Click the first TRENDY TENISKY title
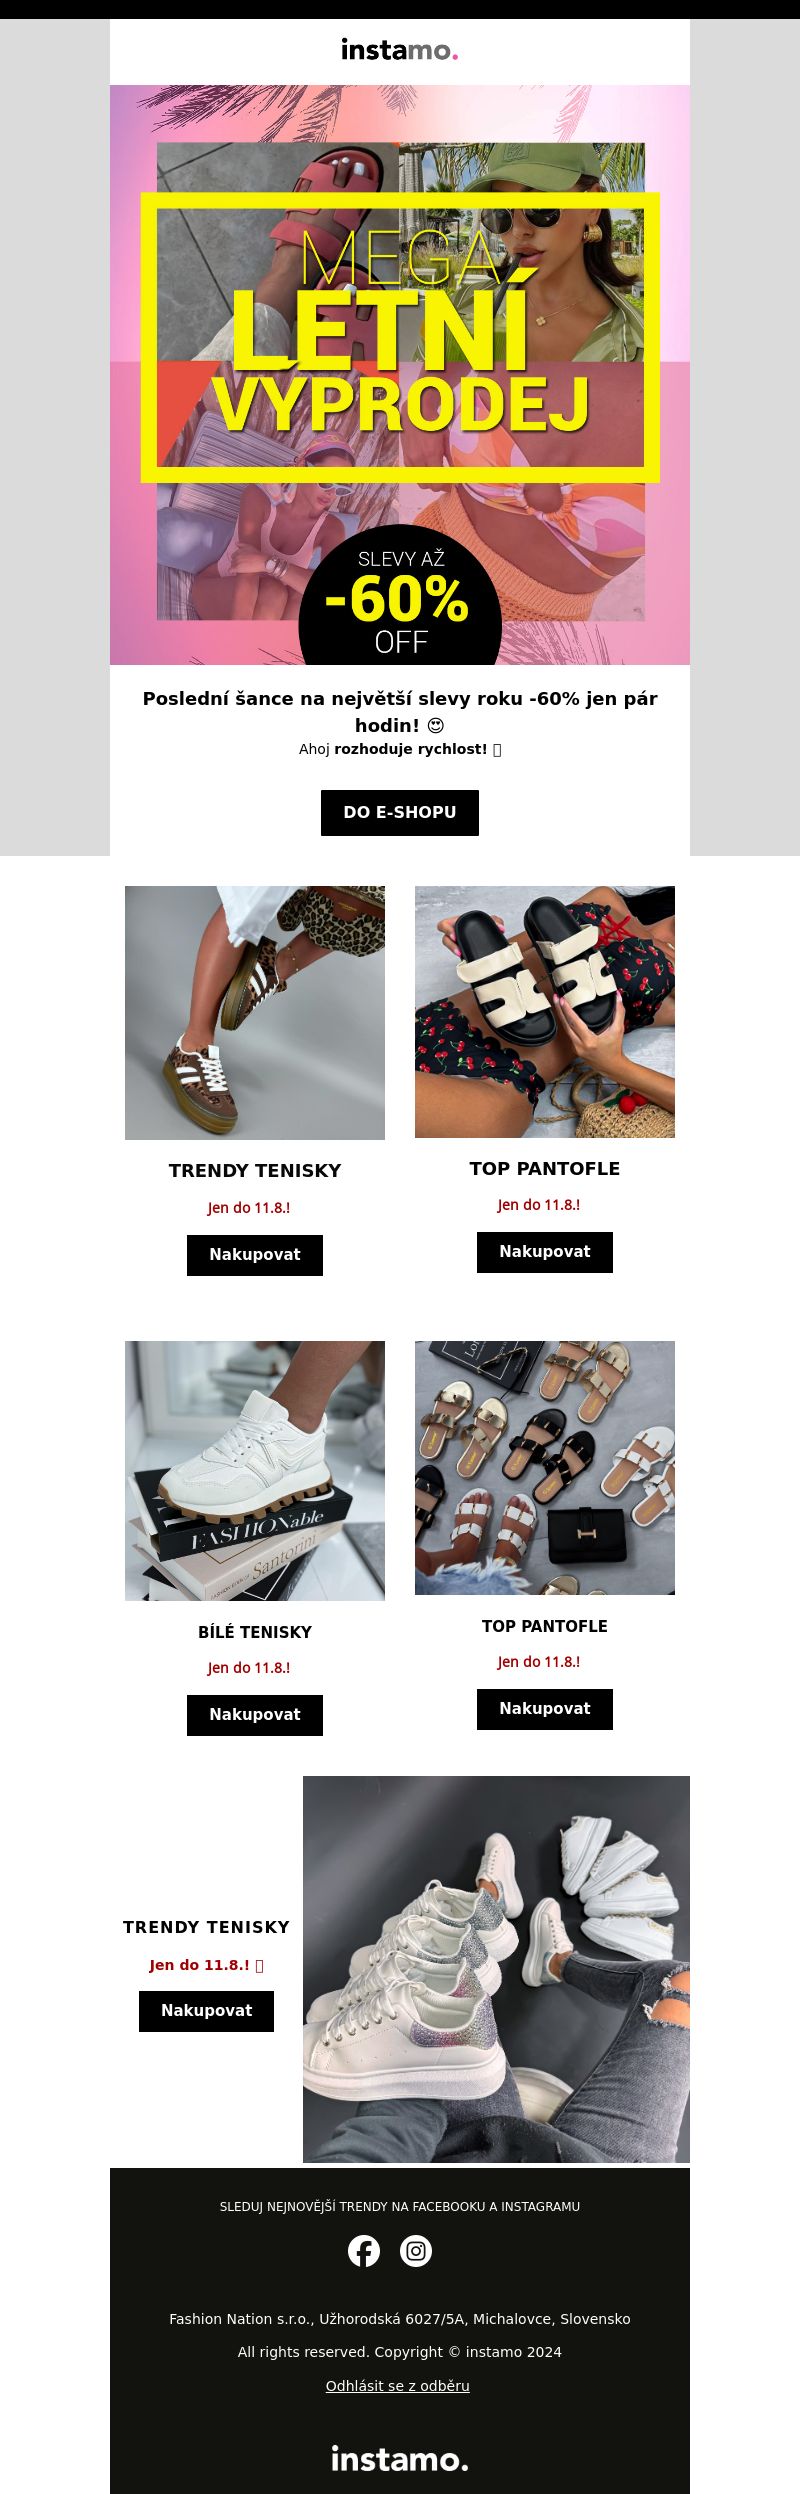Image resolution: width=800 pixels, height=2494 pixels. click(x=255, y=1171)
